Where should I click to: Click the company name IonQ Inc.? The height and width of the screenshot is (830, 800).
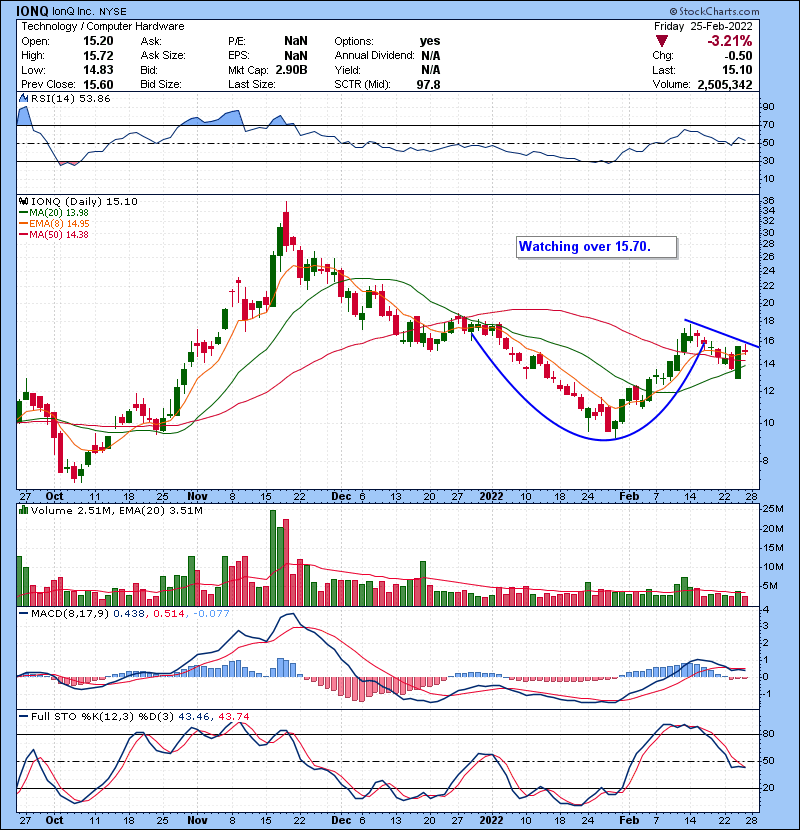[x=74, y=12]
